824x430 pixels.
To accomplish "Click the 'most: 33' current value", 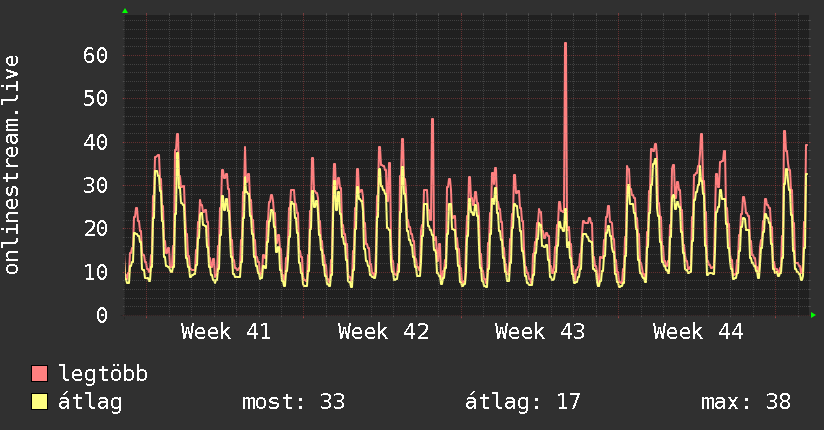I will pyautogui.click(x=293, y=402).
